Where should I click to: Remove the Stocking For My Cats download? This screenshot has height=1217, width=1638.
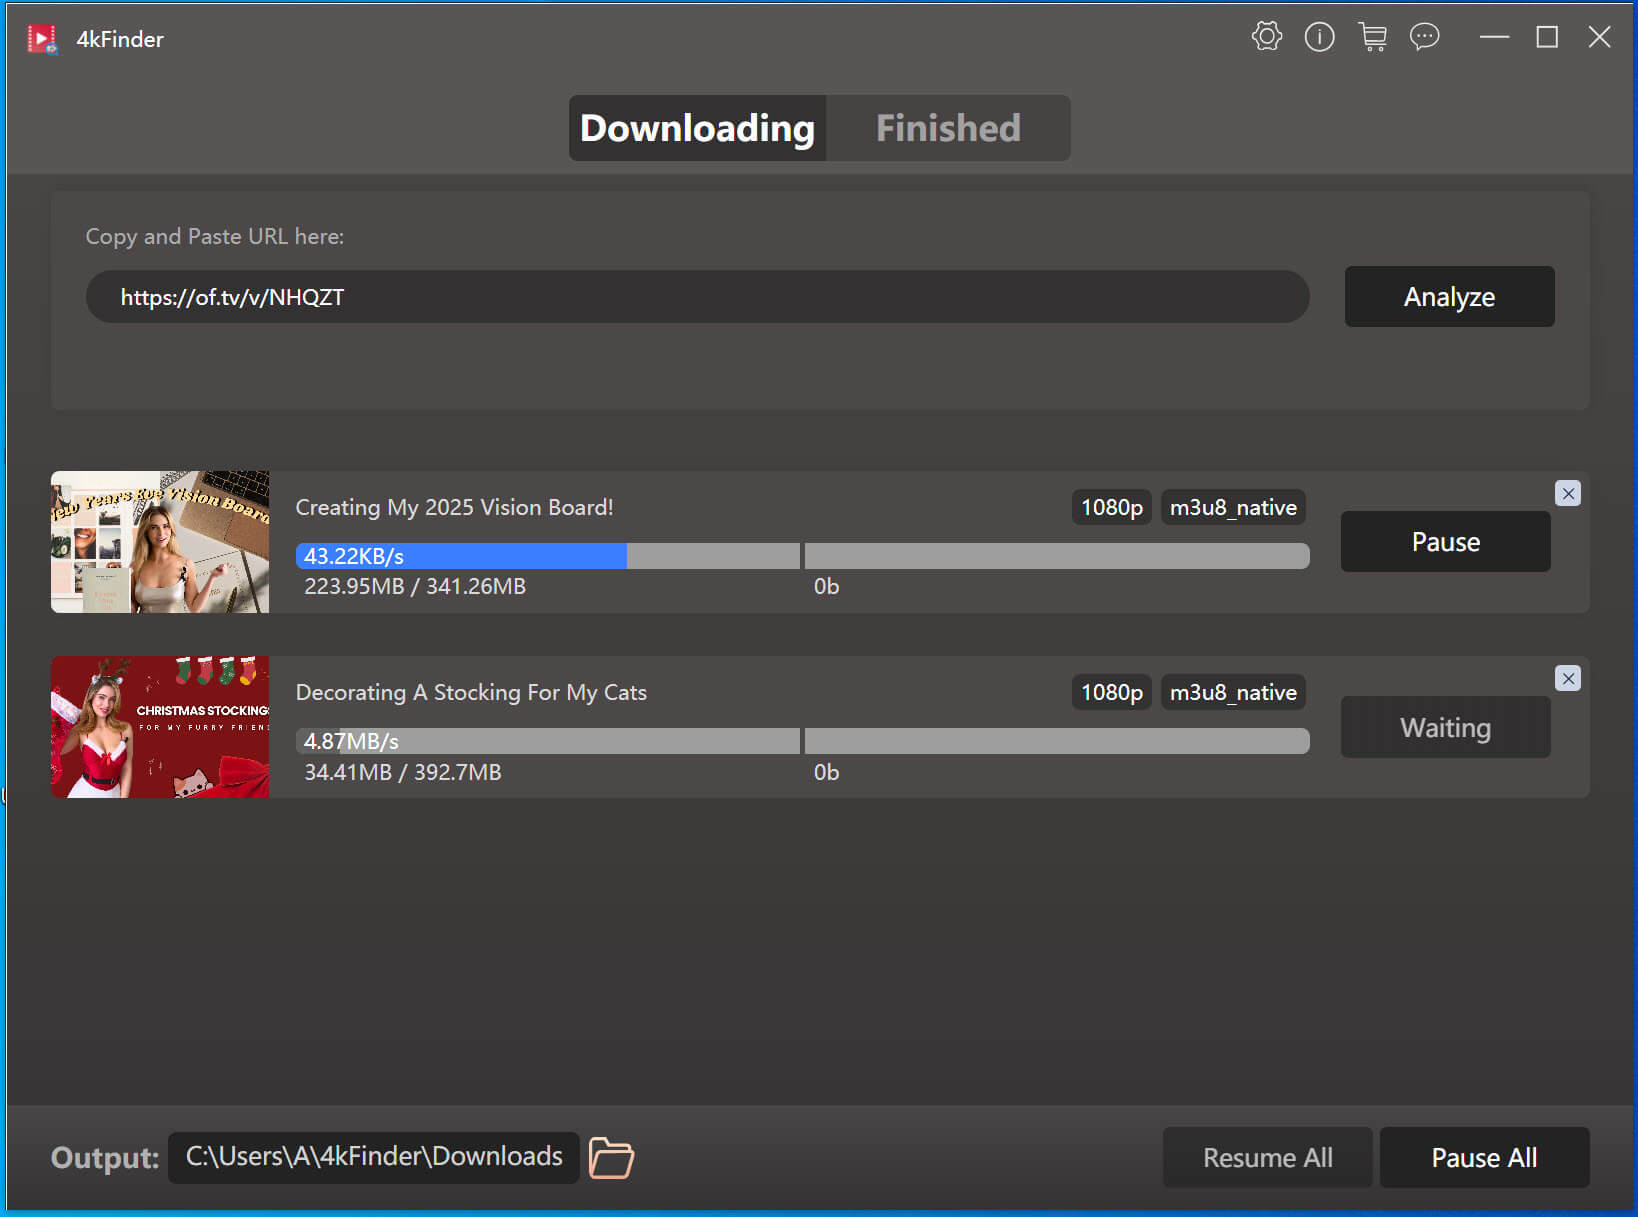point(1567,679)
